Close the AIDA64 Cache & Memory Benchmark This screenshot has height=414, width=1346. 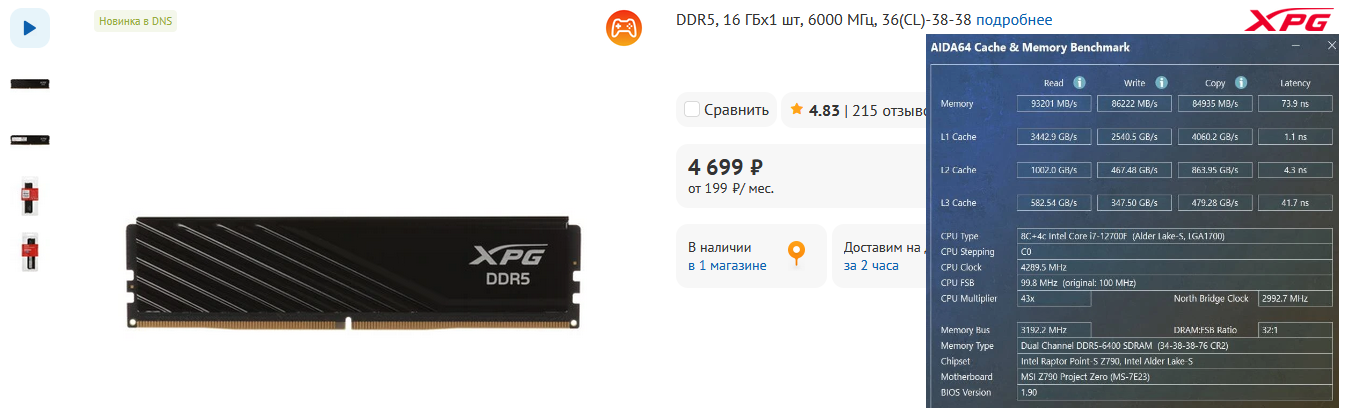point(1331,46)
